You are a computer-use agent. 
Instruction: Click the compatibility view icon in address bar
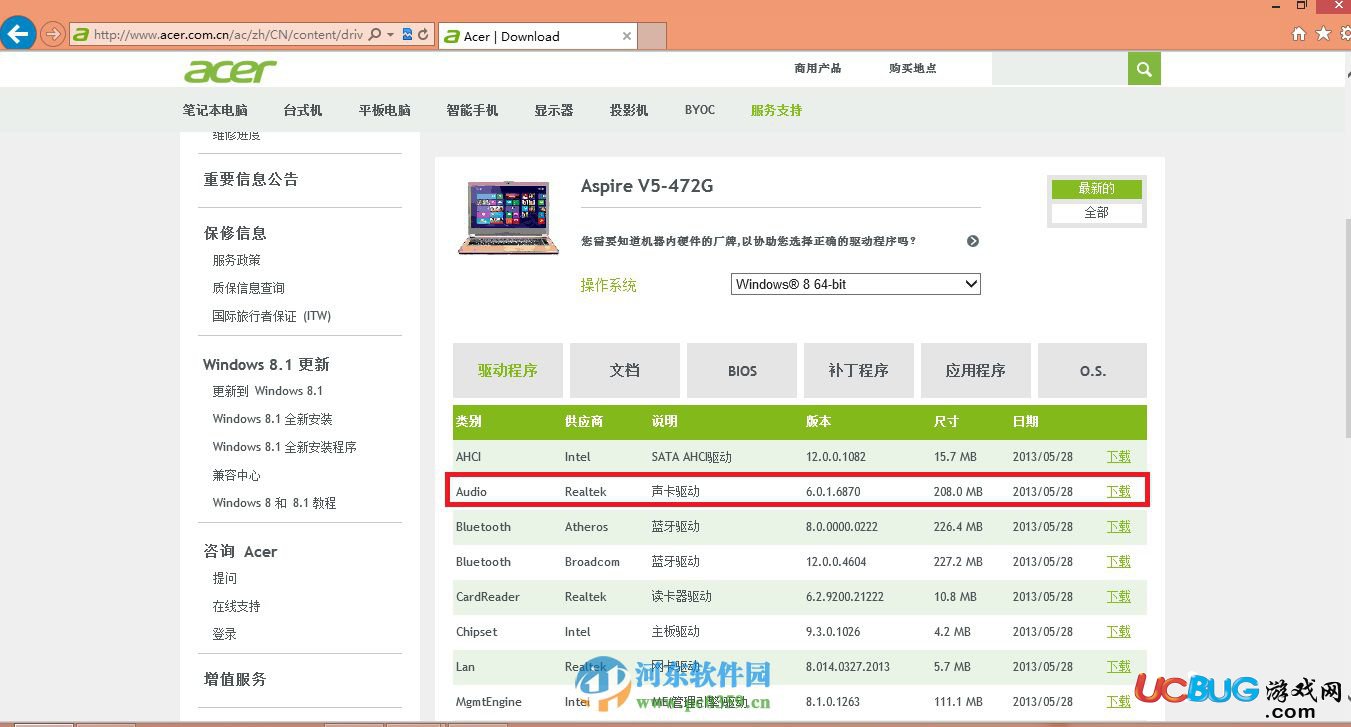point(407,35)
